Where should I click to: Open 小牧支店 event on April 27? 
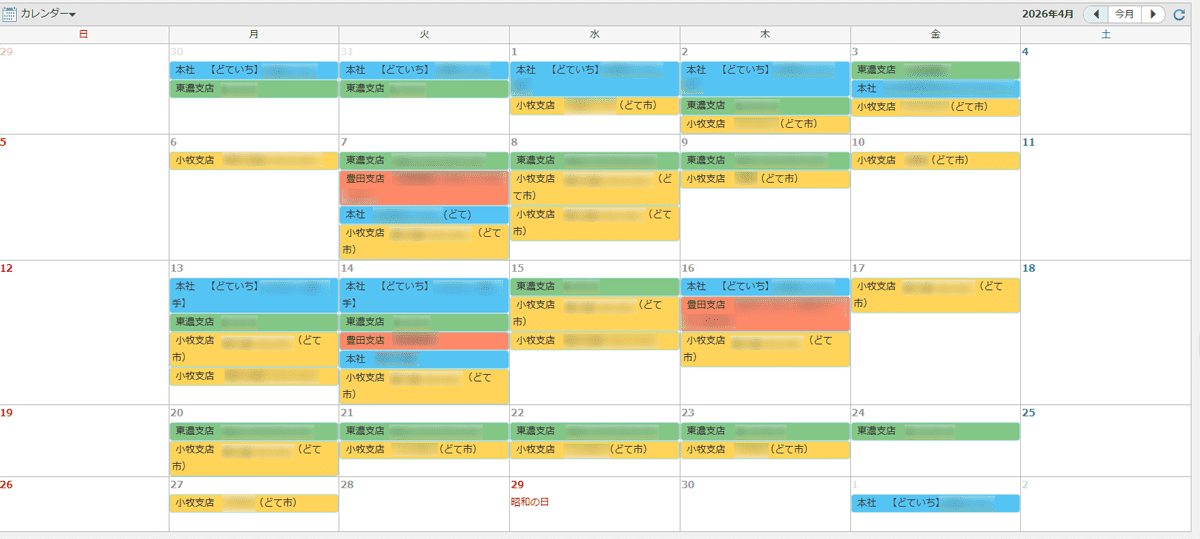click(254, 503)
